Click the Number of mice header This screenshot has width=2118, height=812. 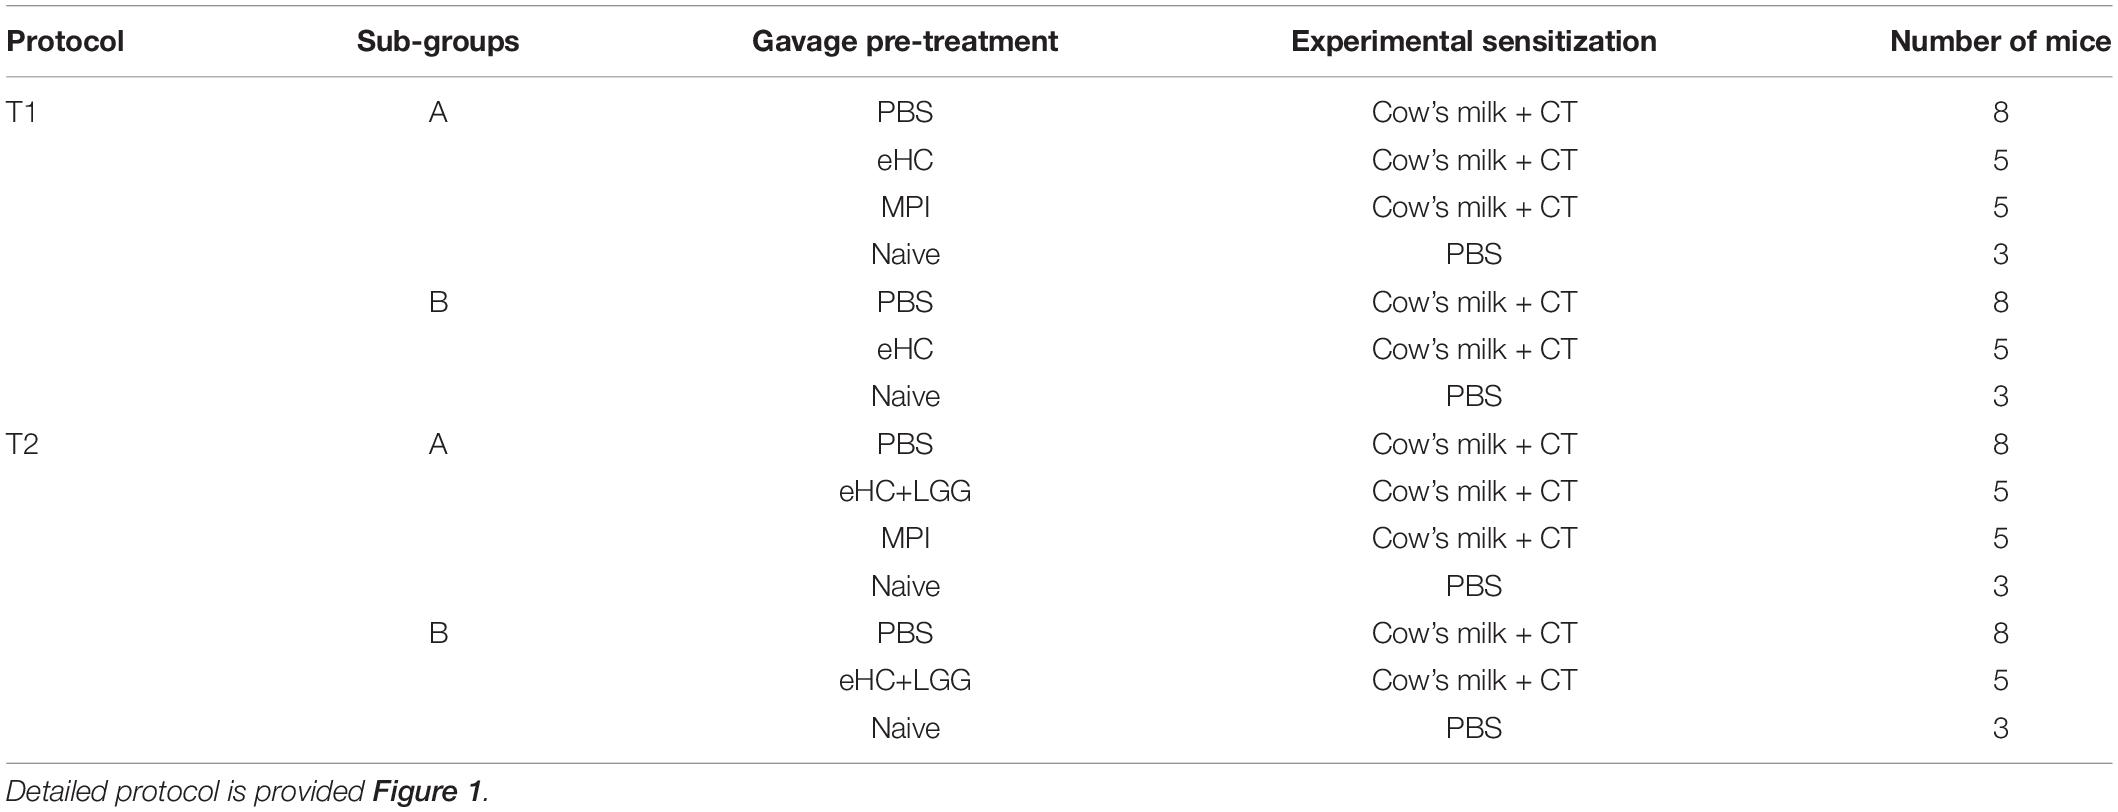click(2000, 41)
